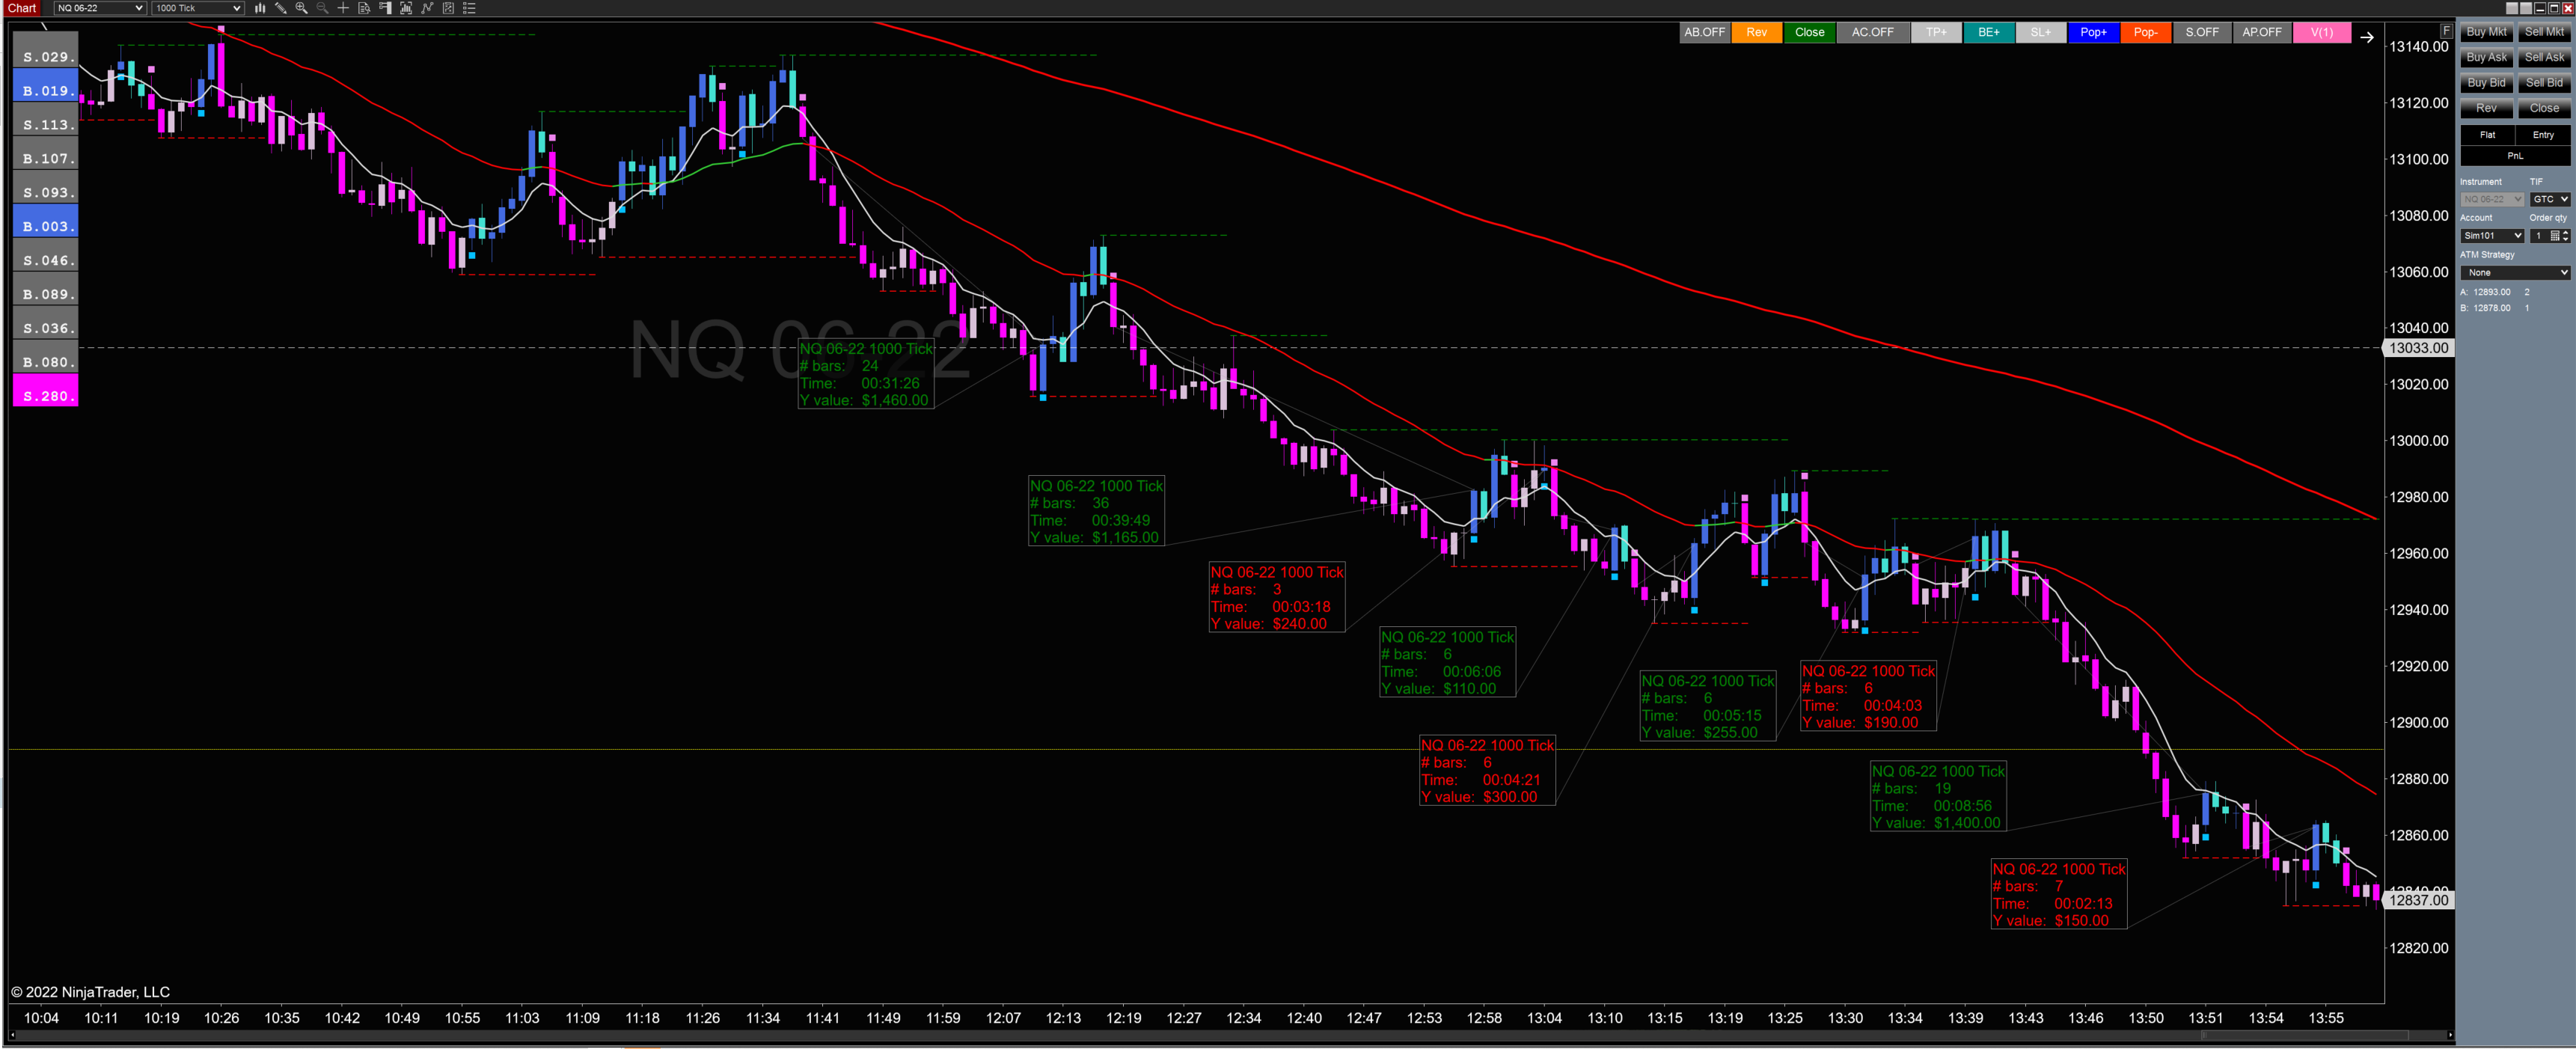Viewport: 2576px width, 1049px height.
Task: Click the Entry price cell
Action: point(2543,135)
